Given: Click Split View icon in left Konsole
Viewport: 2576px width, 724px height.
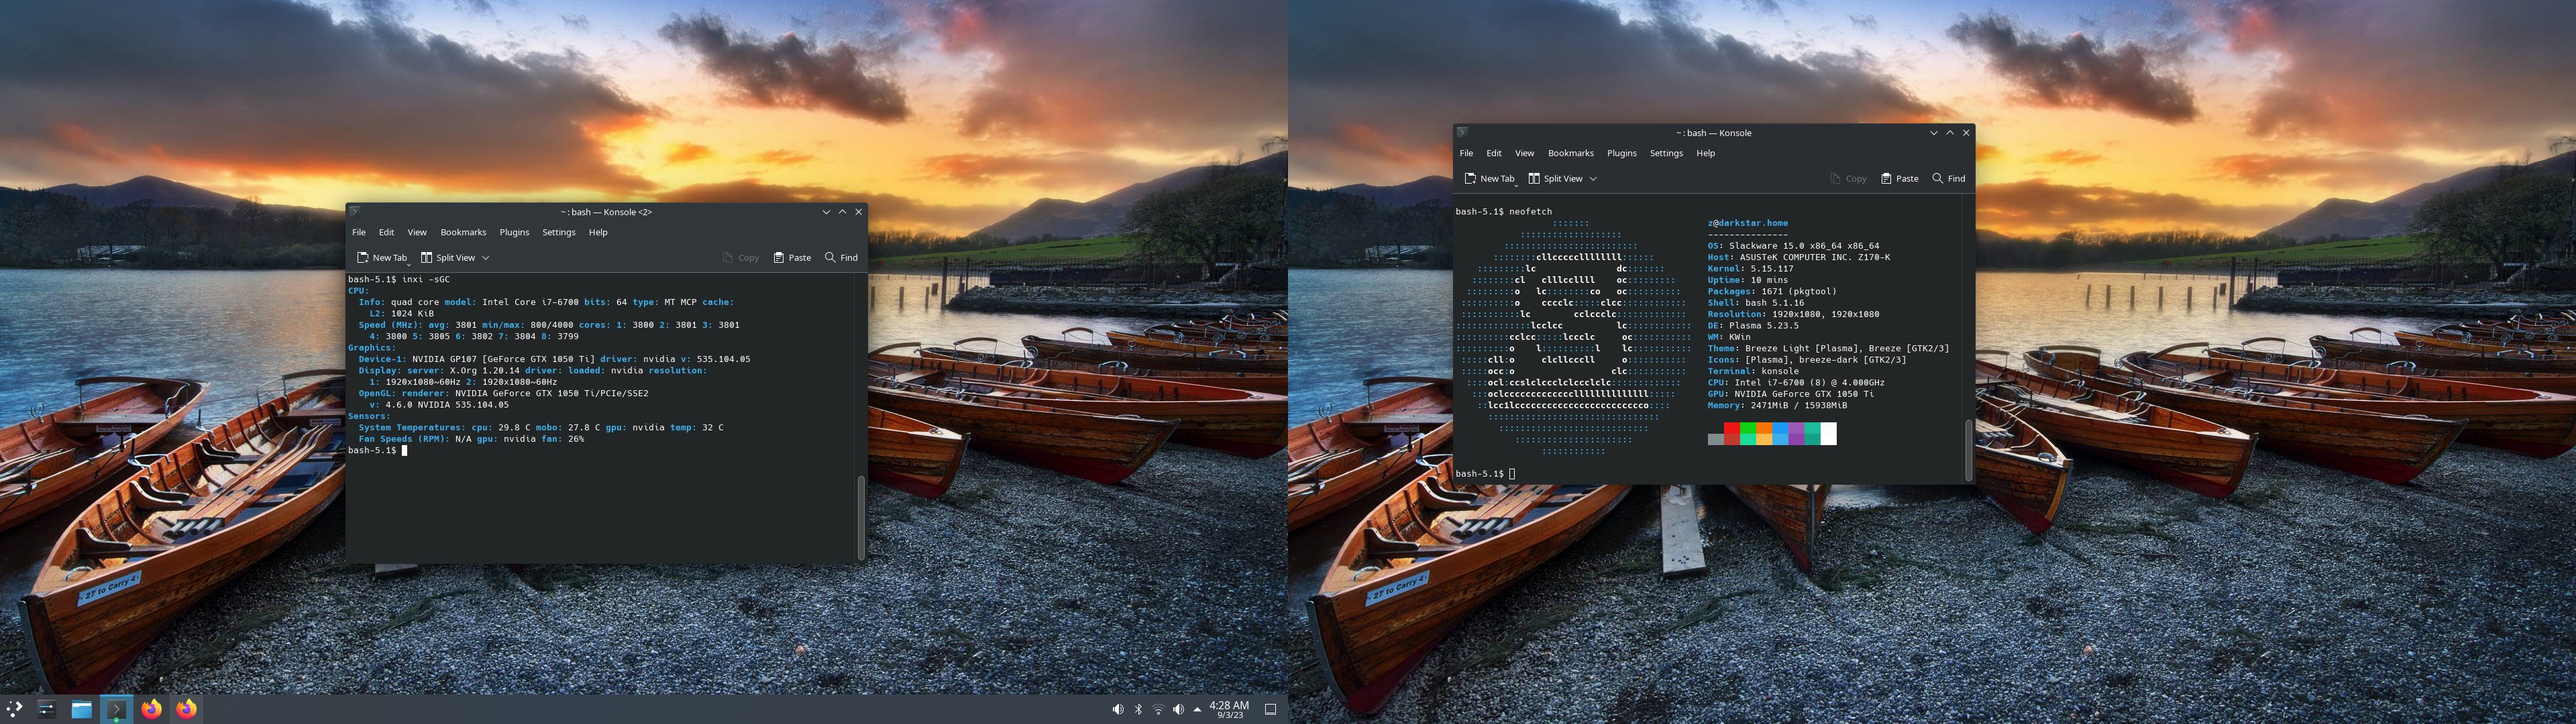Looking at the screenshot, I should (427, 258).
